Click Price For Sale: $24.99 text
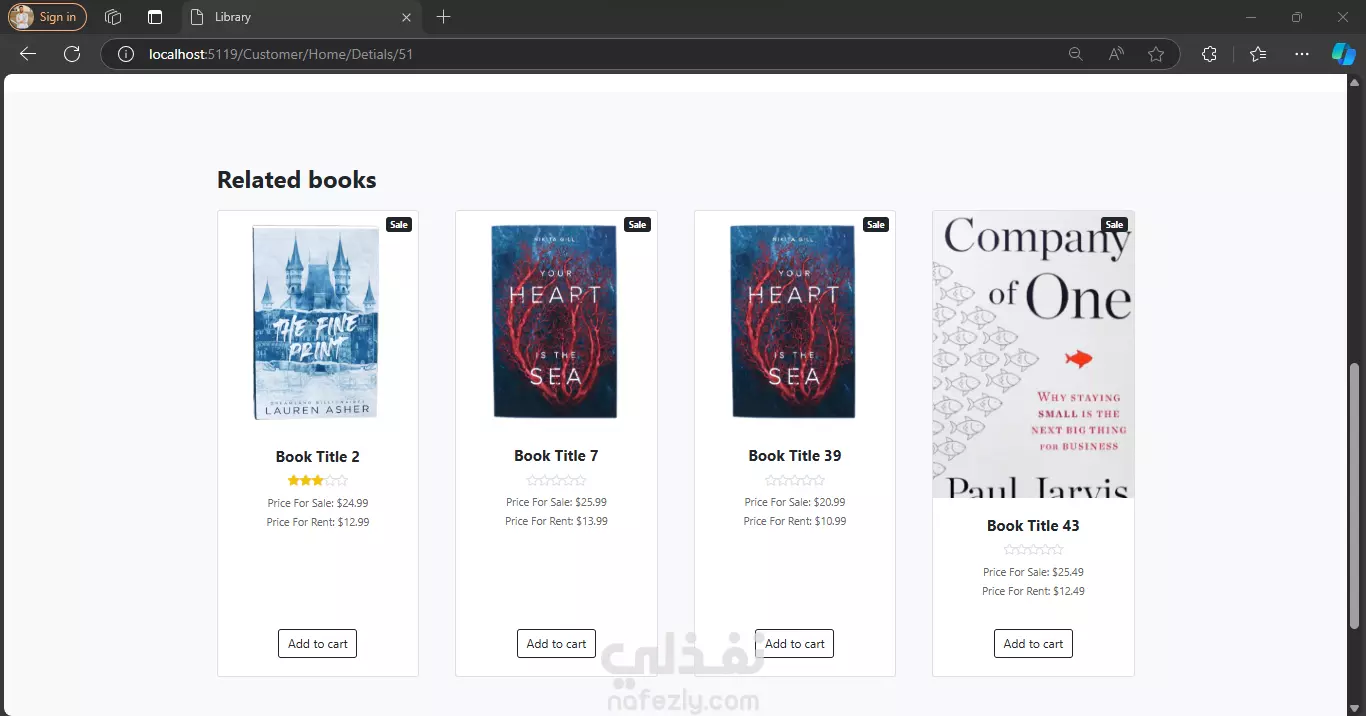The width and height of the screenshot is (1366, 716). click(318, 503)
